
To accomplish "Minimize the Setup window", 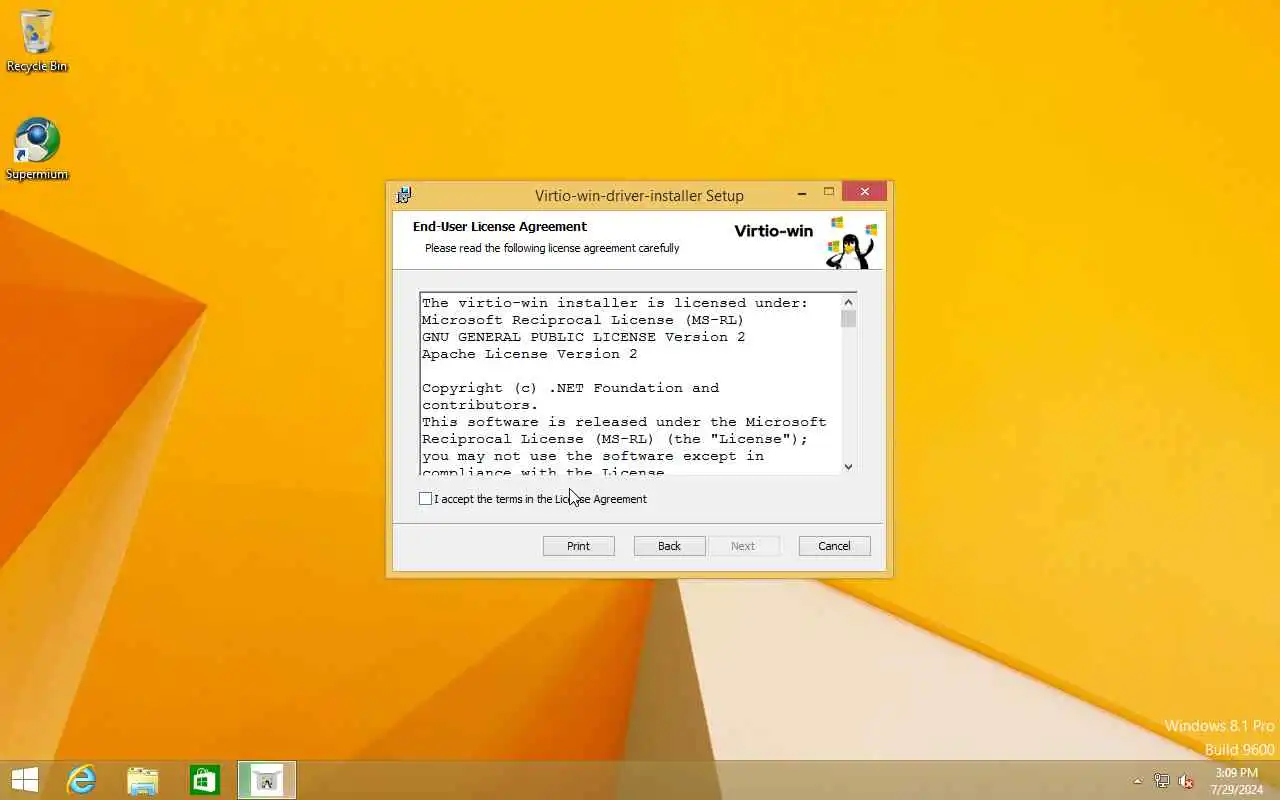I will [x=802, y=192].
